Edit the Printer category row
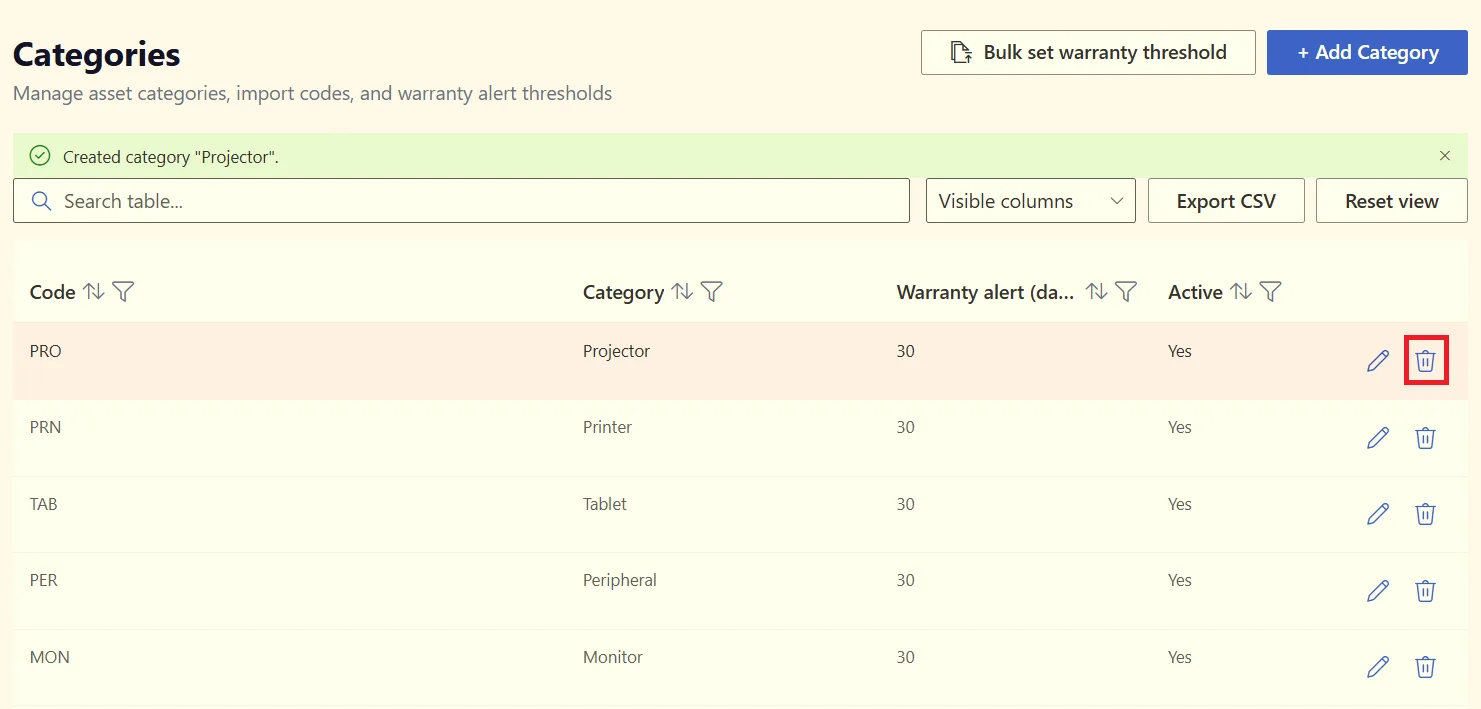Screen dimensions: 1481x709 click(1378, 437)
